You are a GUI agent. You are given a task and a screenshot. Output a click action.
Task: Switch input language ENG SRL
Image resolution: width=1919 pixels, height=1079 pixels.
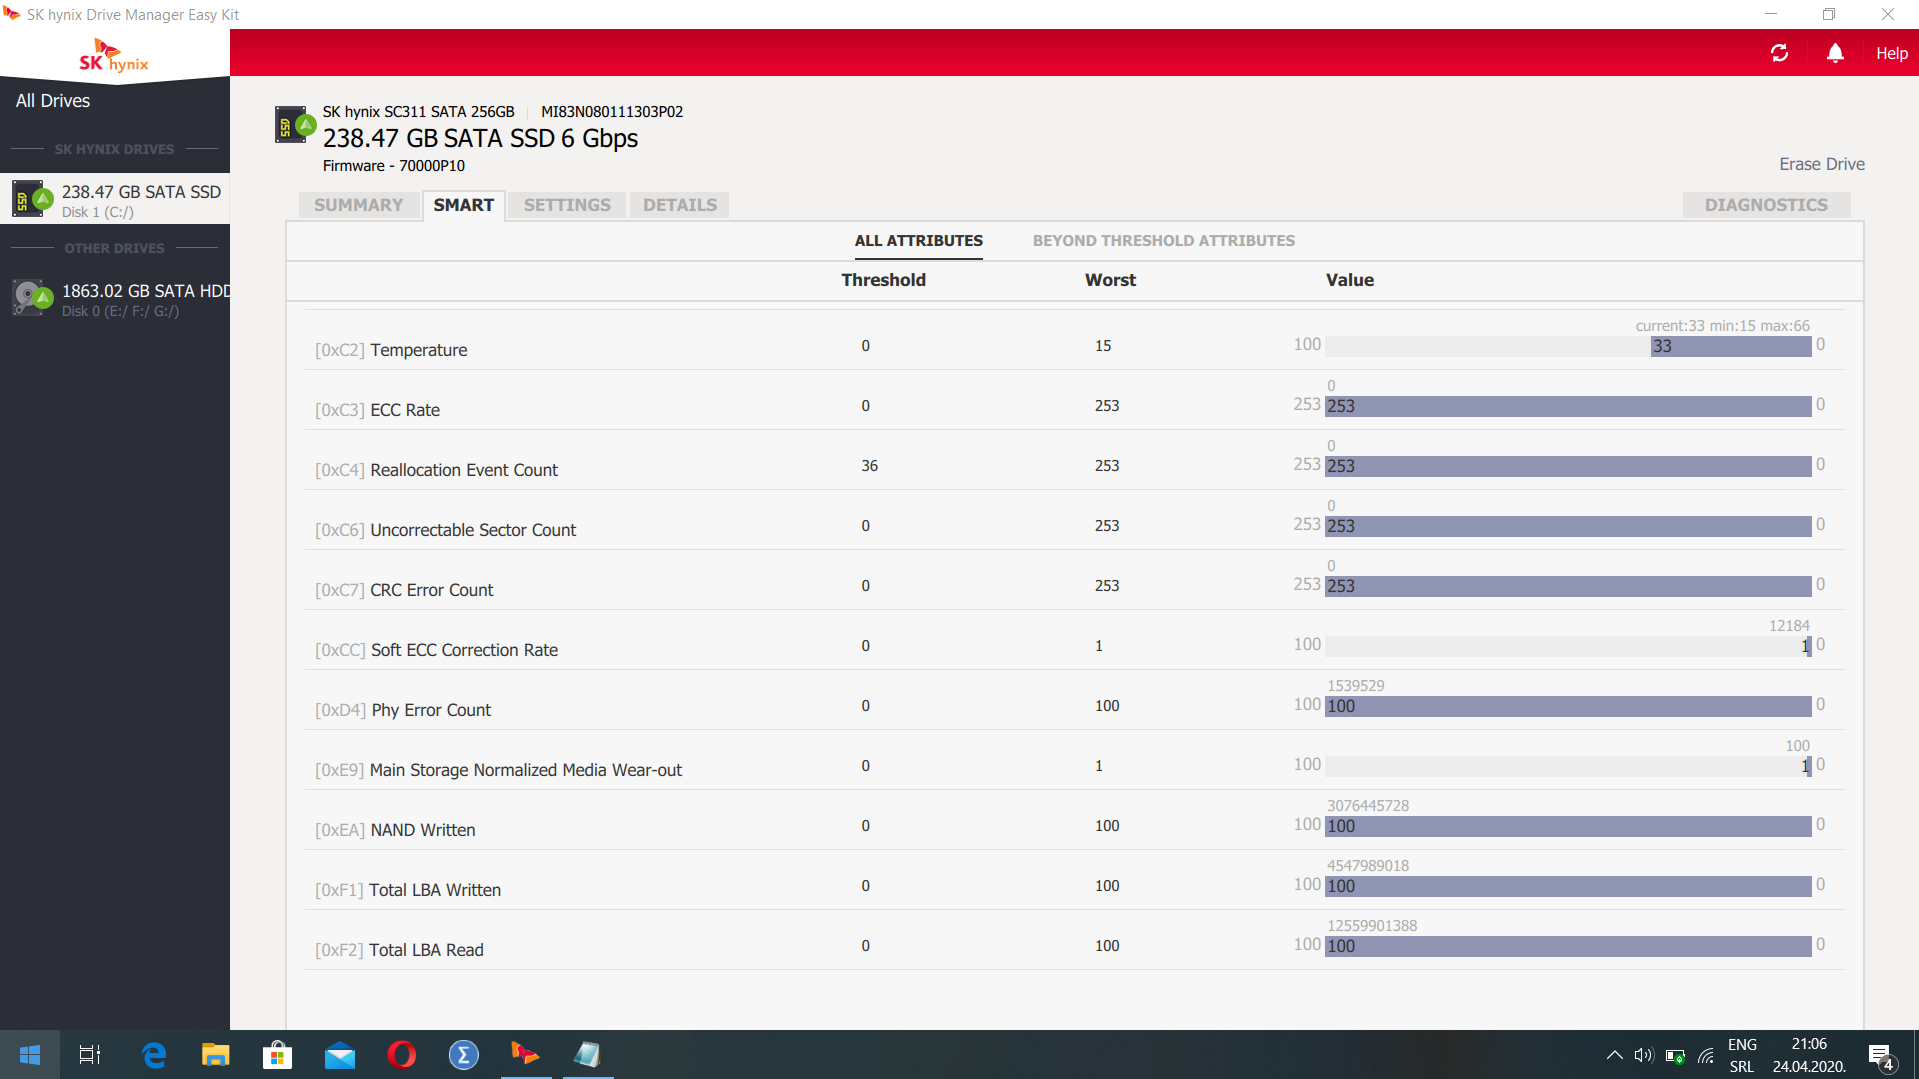point(1742,1055)
